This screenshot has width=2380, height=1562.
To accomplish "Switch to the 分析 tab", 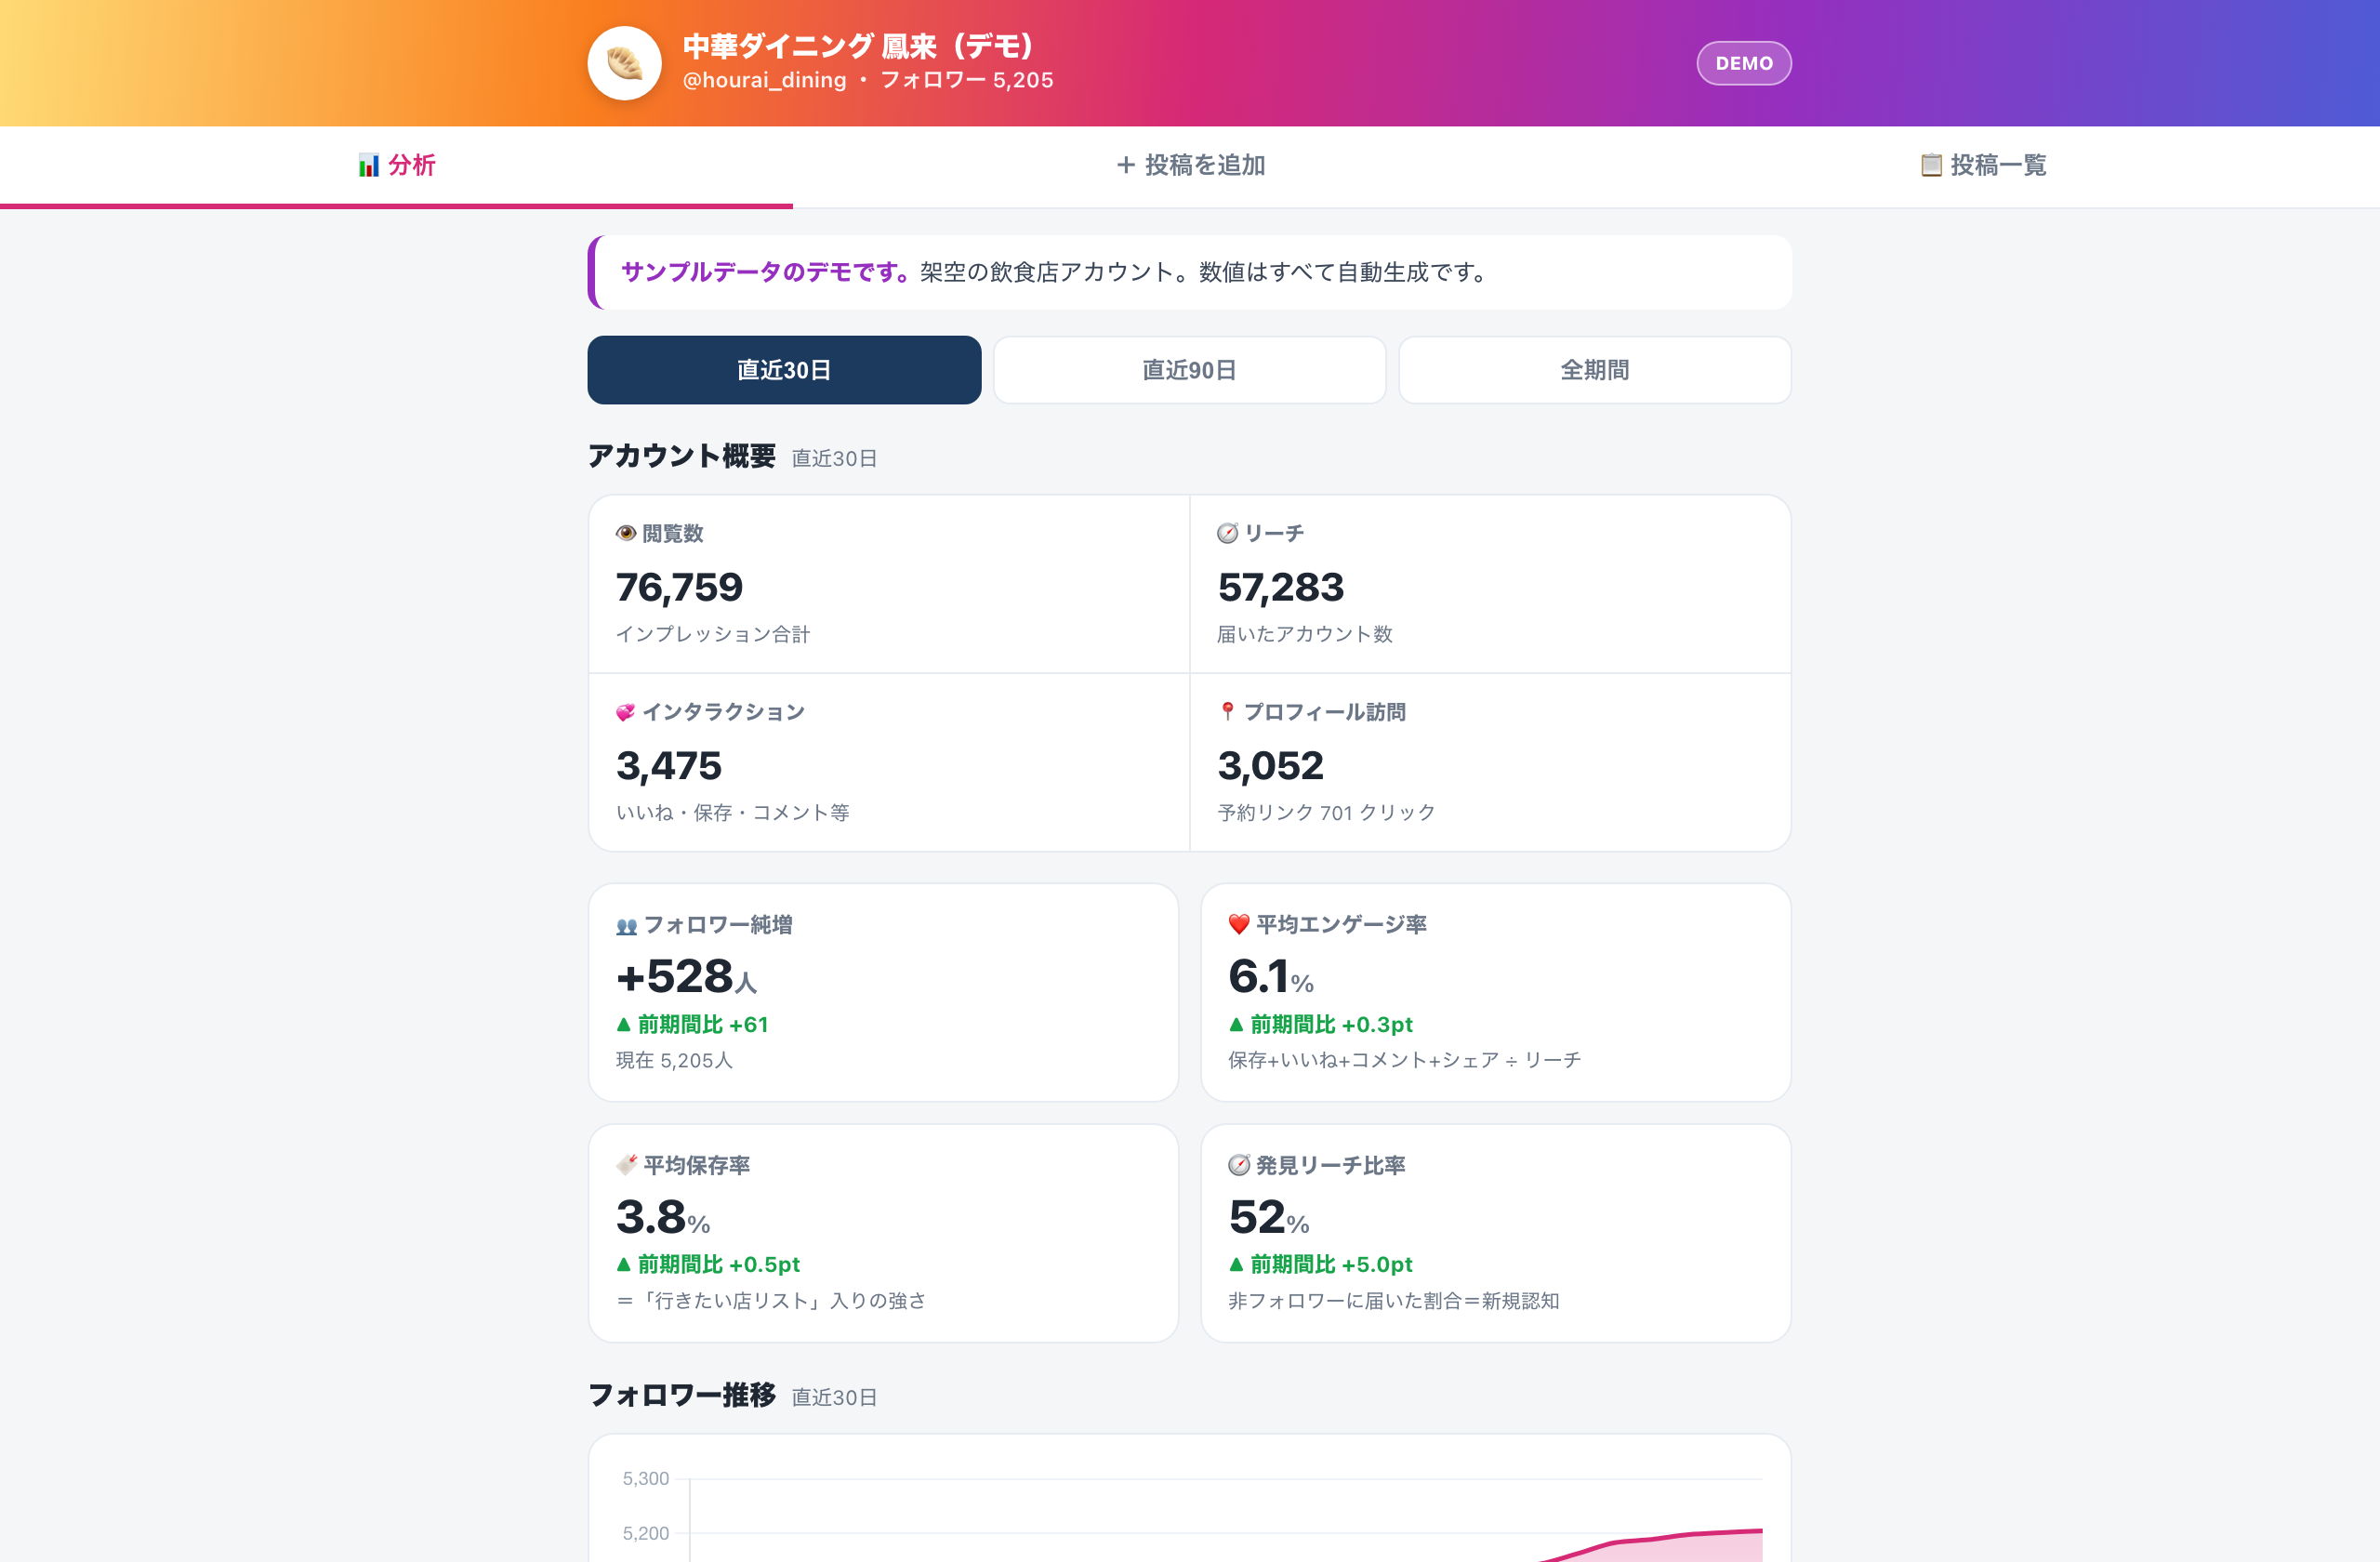I will [397, 165].
